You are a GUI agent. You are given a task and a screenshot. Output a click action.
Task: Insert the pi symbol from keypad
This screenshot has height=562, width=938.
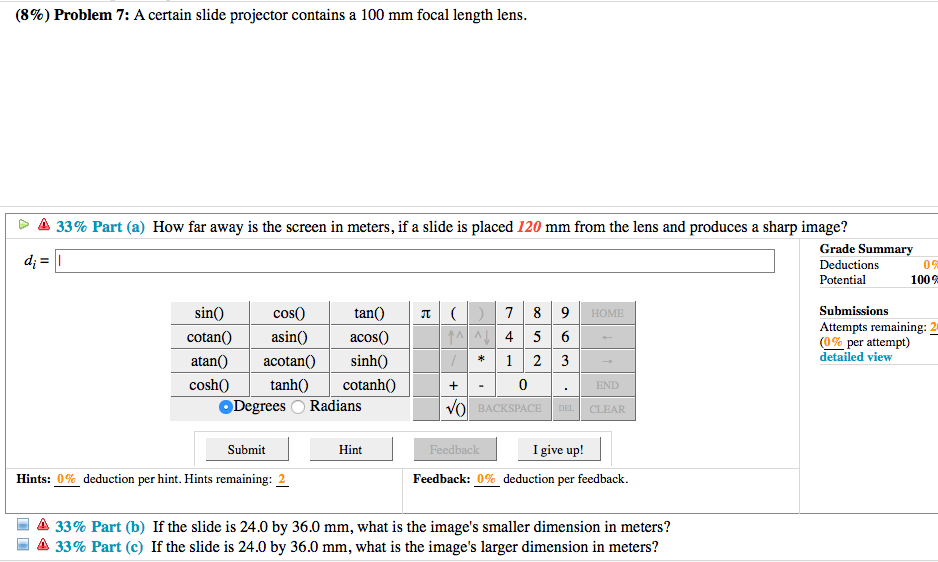[x=426, y=313]
